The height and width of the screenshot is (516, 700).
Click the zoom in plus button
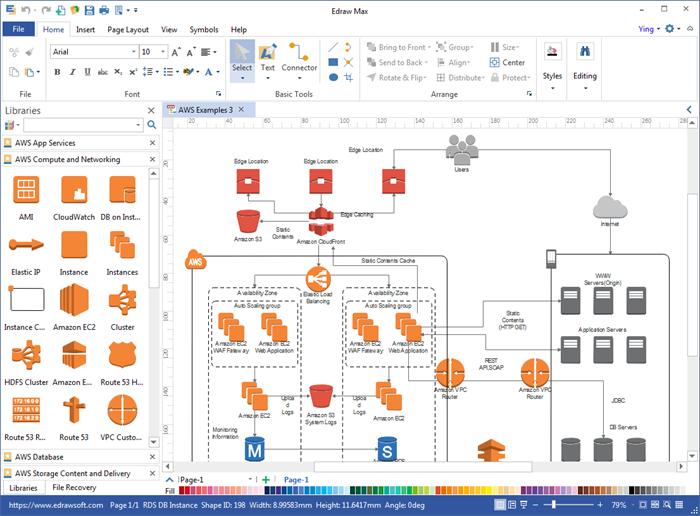click(600, 505)
